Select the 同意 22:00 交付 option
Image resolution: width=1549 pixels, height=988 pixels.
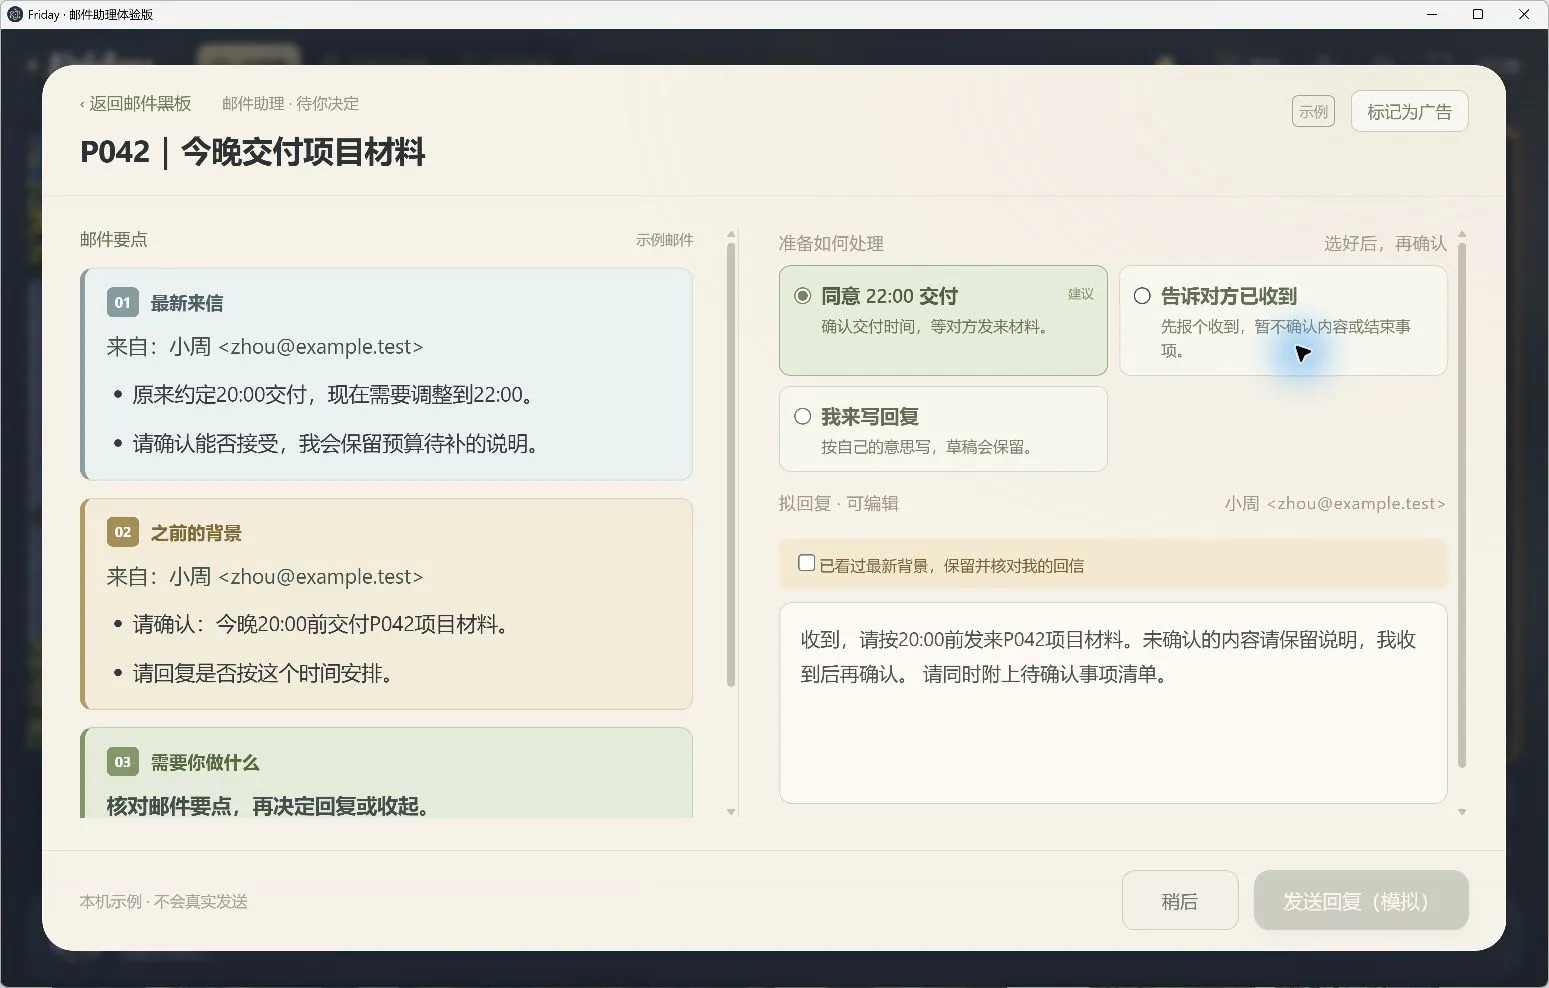(x=943, y=320)
